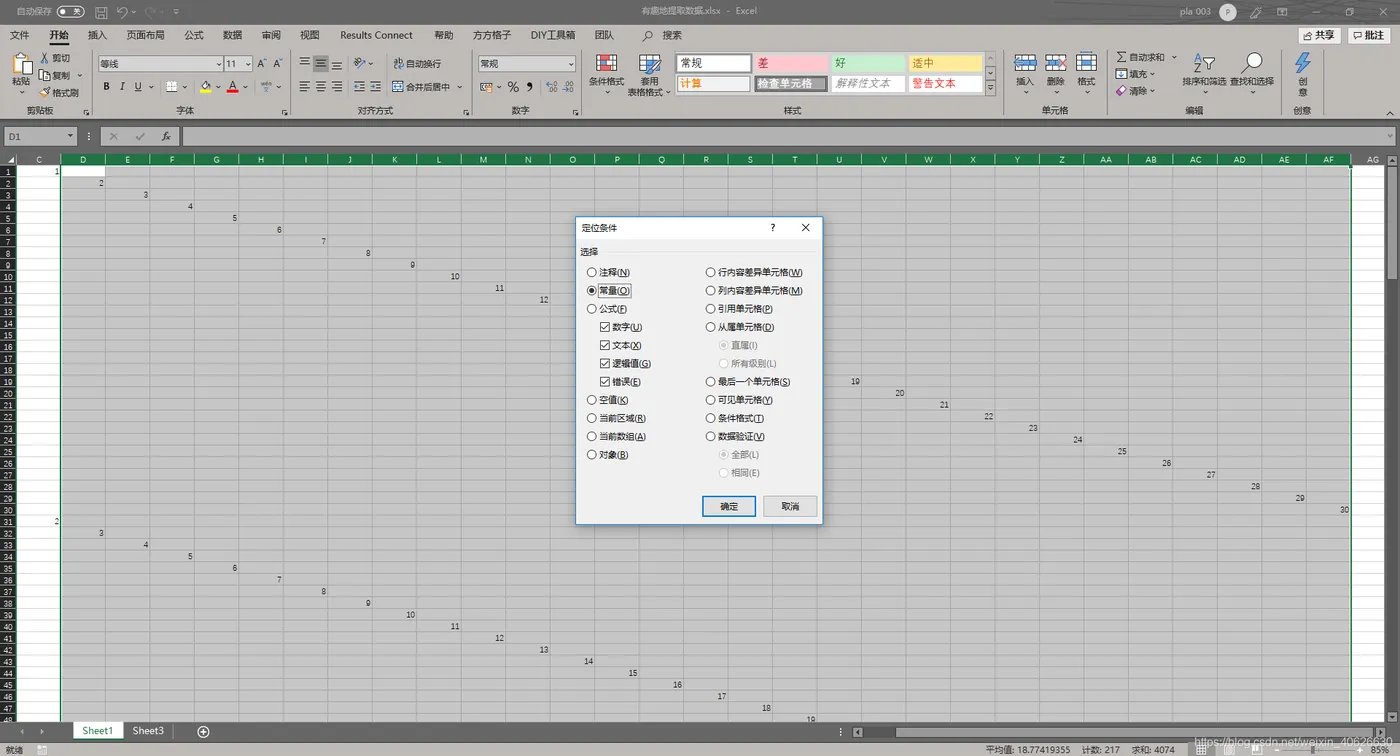Click the increase font size icon
This screenshot has width=1400, height=756.
coord(262,63)
